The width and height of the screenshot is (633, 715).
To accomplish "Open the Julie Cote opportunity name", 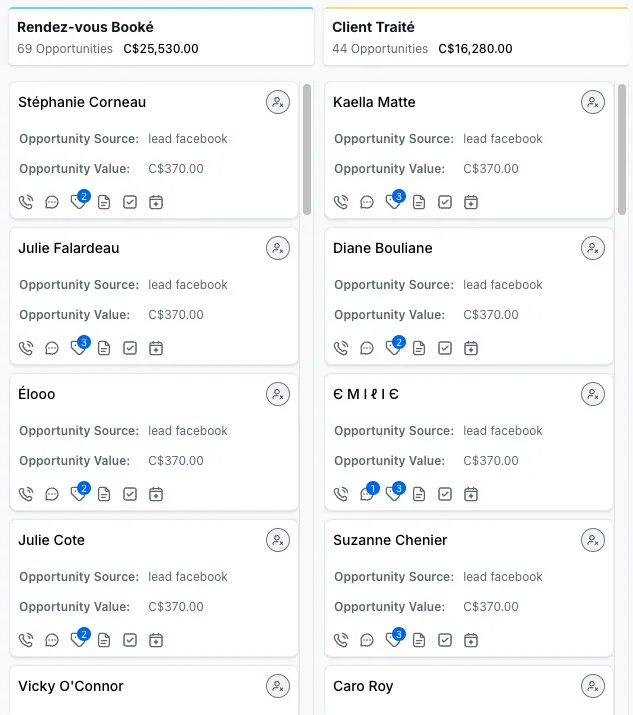I will point(51,540).
